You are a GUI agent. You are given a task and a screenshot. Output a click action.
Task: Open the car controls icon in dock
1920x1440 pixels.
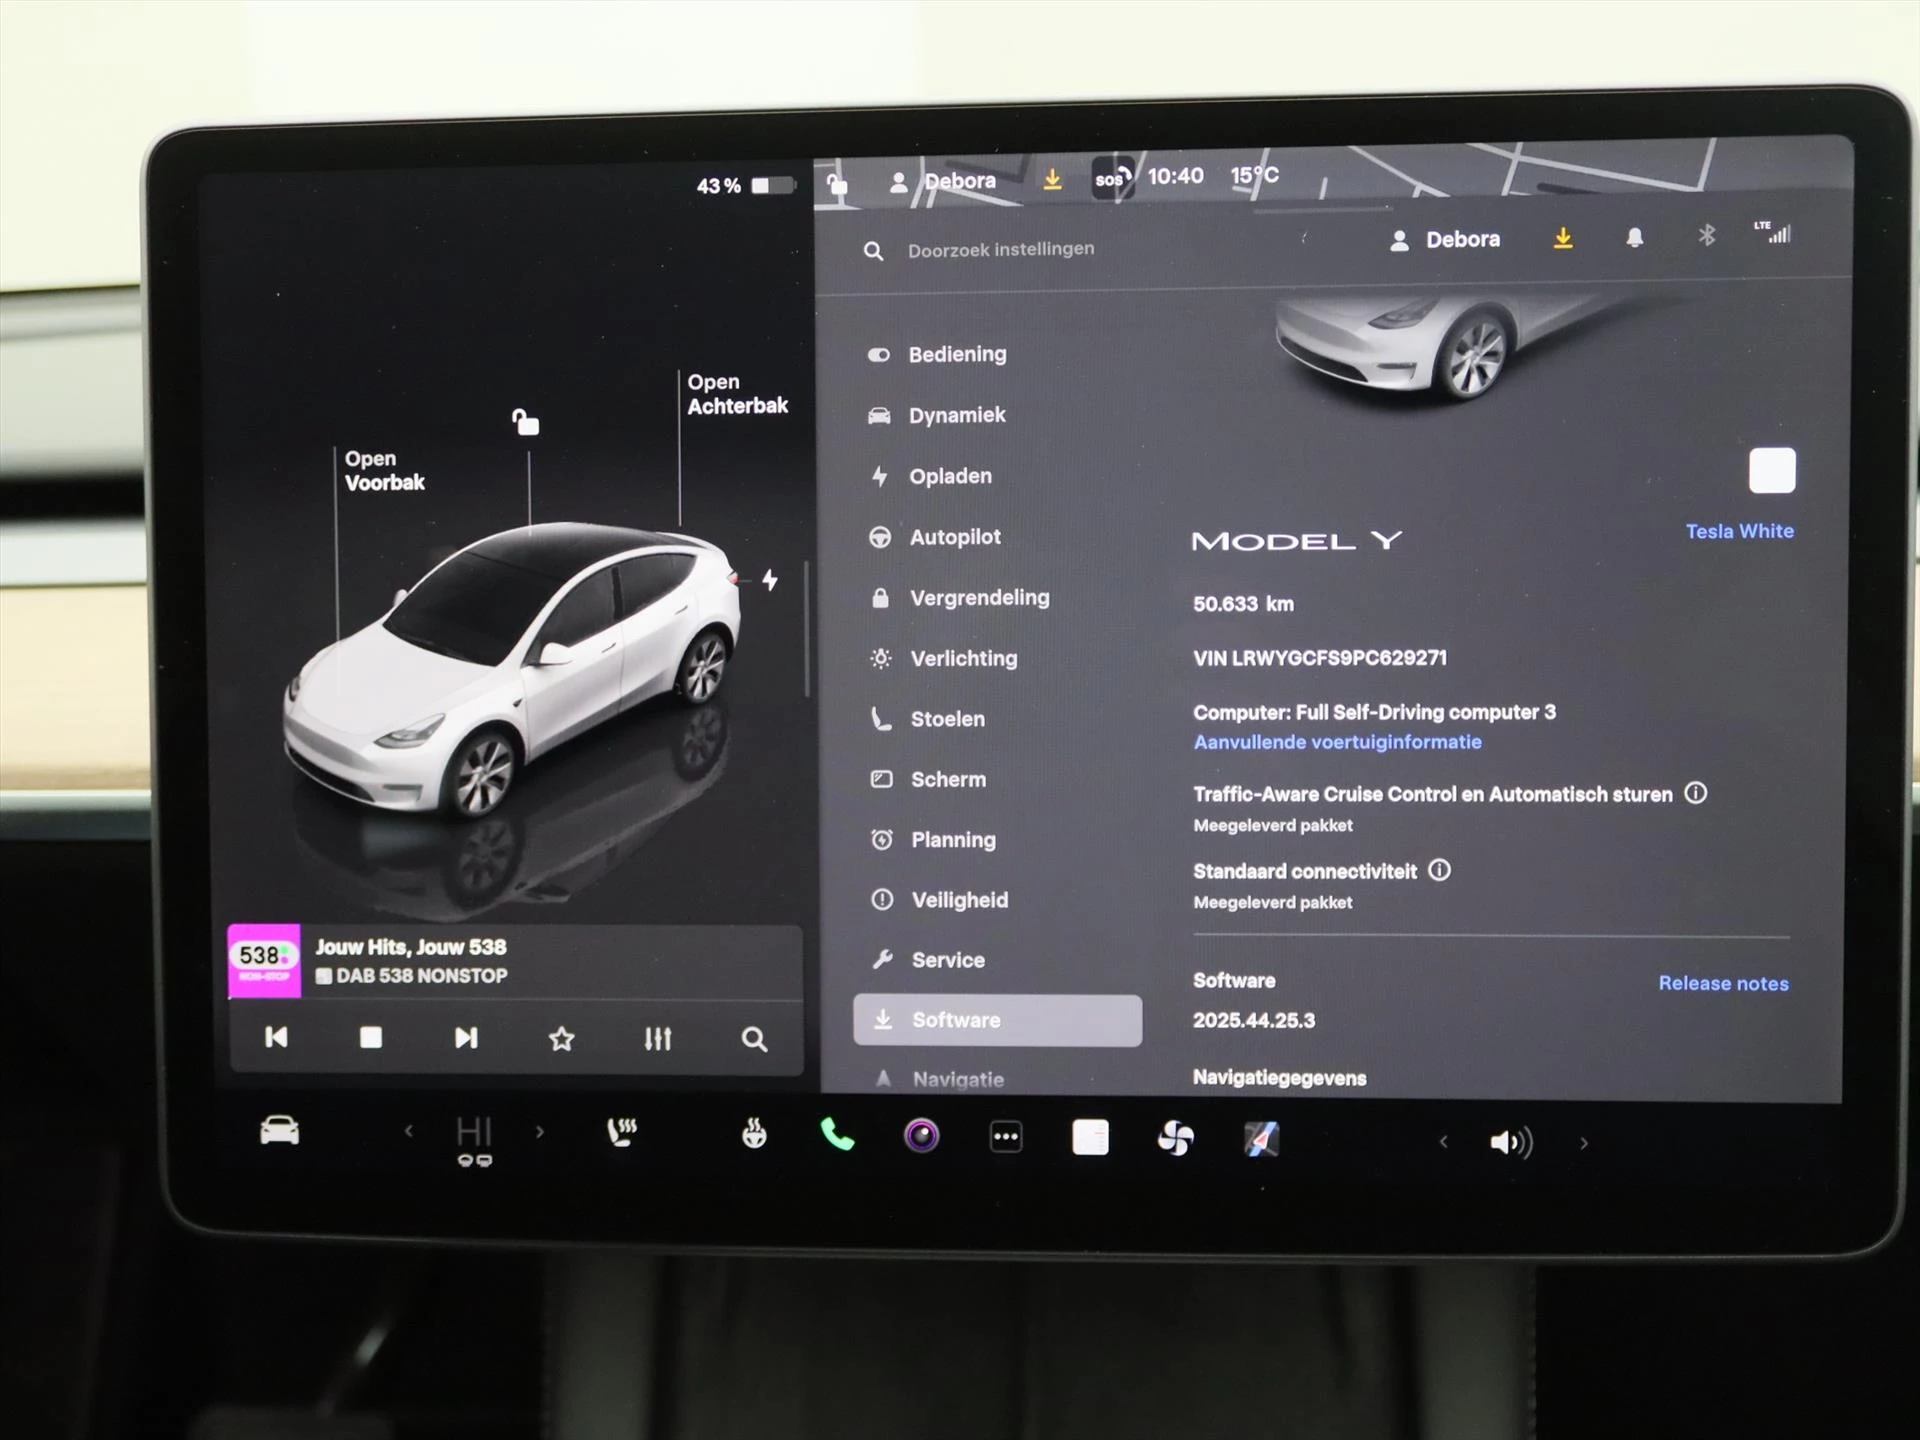(279, 1131)
